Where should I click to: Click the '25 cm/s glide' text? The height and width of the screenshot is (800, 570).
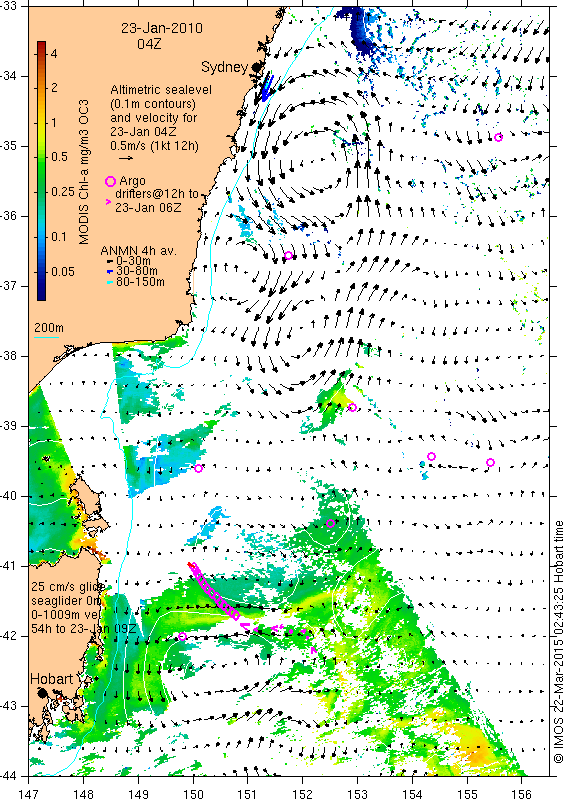pyautogui.click(x=68, y=587)
